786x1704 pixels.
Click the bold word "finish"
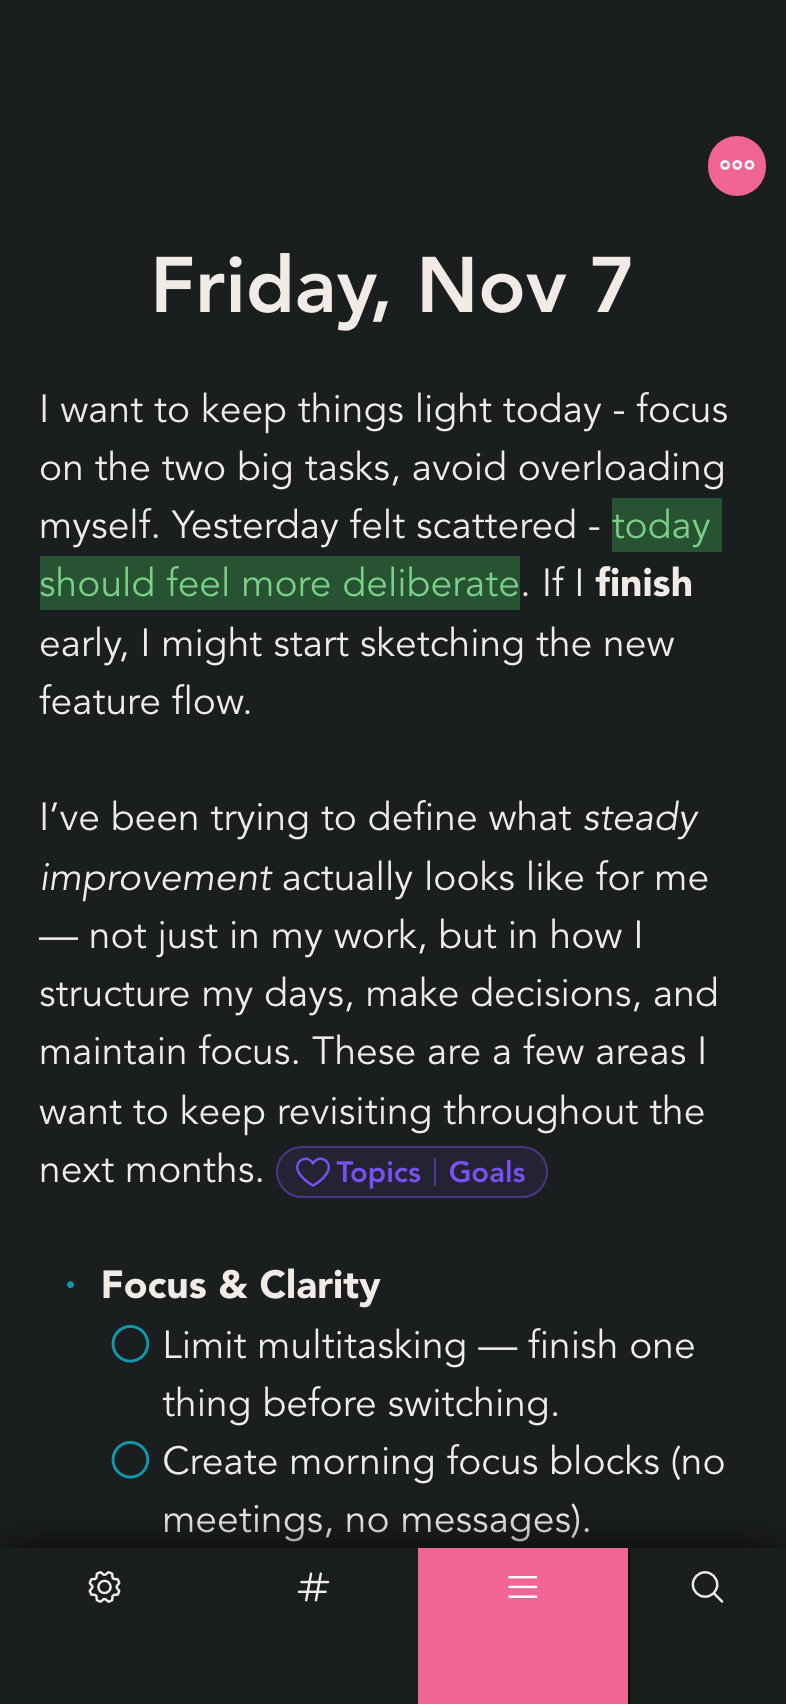pyautogui.click(x=644, y=583)
